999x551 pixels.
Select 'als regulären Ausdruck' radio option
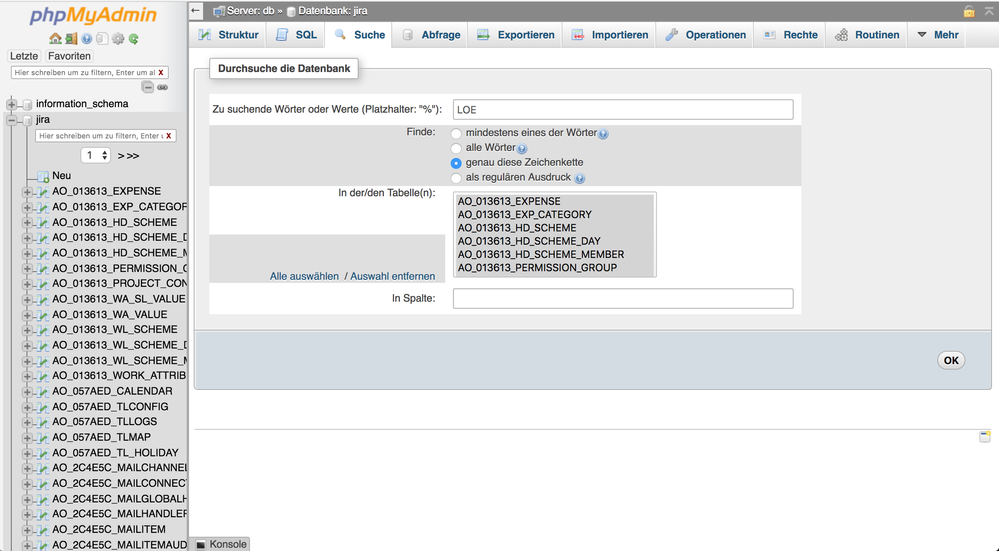click(456, 178)
